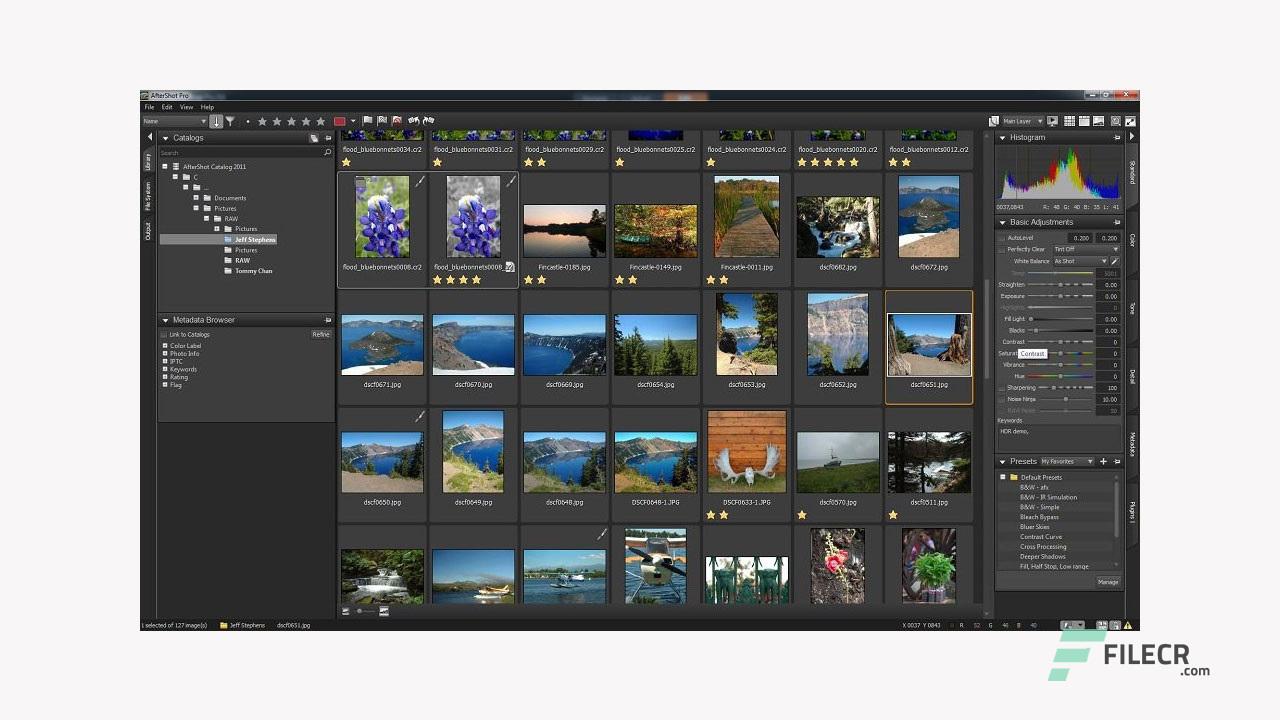Click the Manage presets button
Screen dimensions: 1280x720
[x=1108, y=582]
